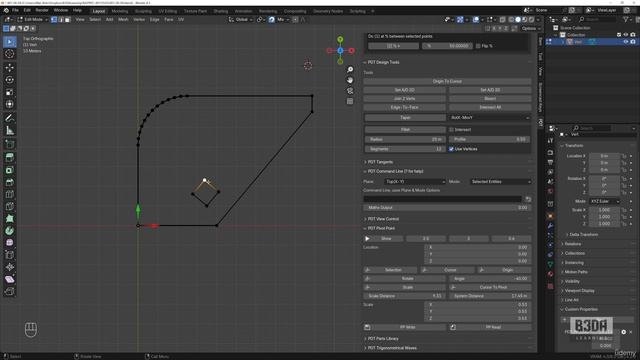Click the Origin To Cursor button
The image size is (640, 360).
(447, 81)
